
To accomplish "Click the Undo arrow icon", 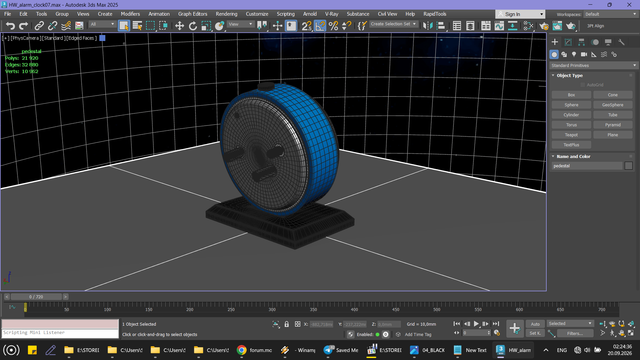I will pyautogui.click(x=10, y=26).
